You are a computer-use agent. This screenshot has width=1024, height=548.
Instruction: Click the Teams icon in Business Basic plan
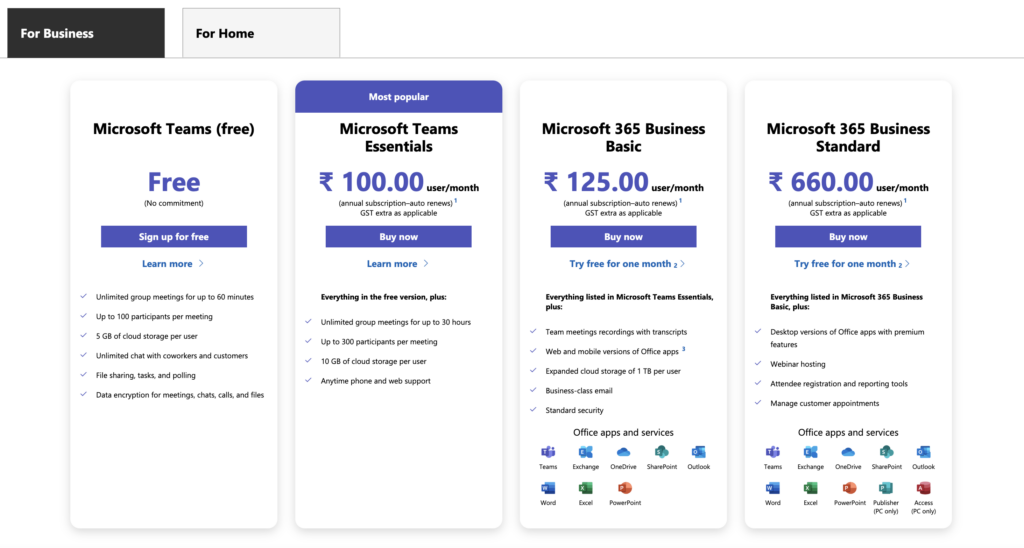click(548, 452)
